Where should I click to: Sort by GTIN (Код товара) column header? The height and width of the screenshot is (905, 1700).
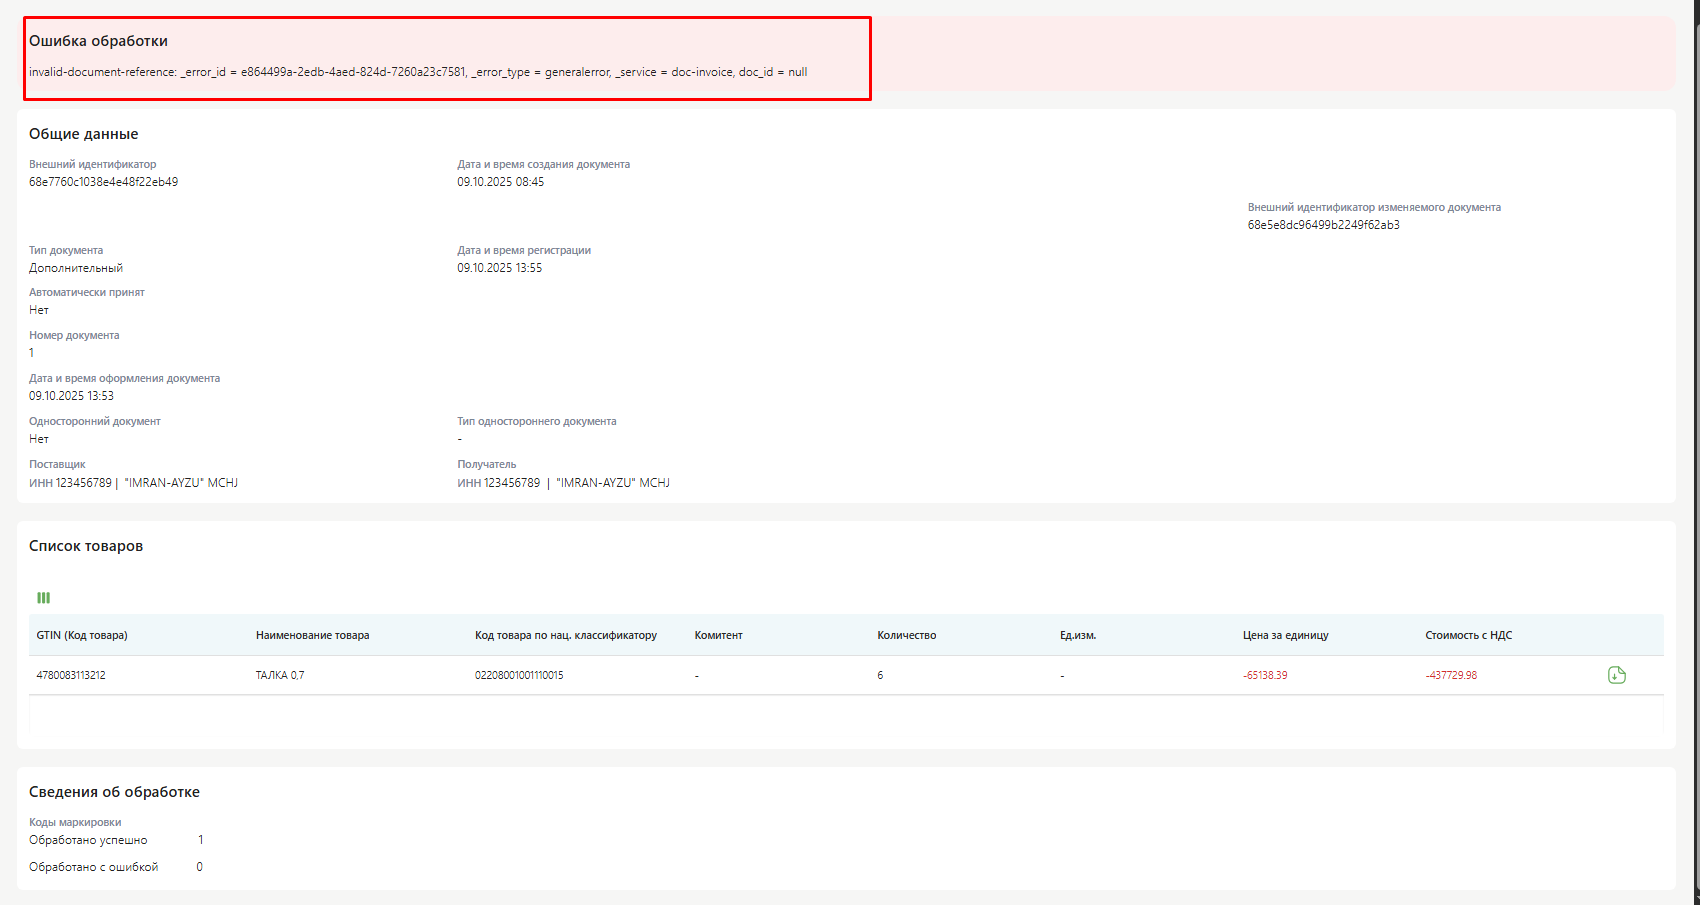click(x=82, y=635)
